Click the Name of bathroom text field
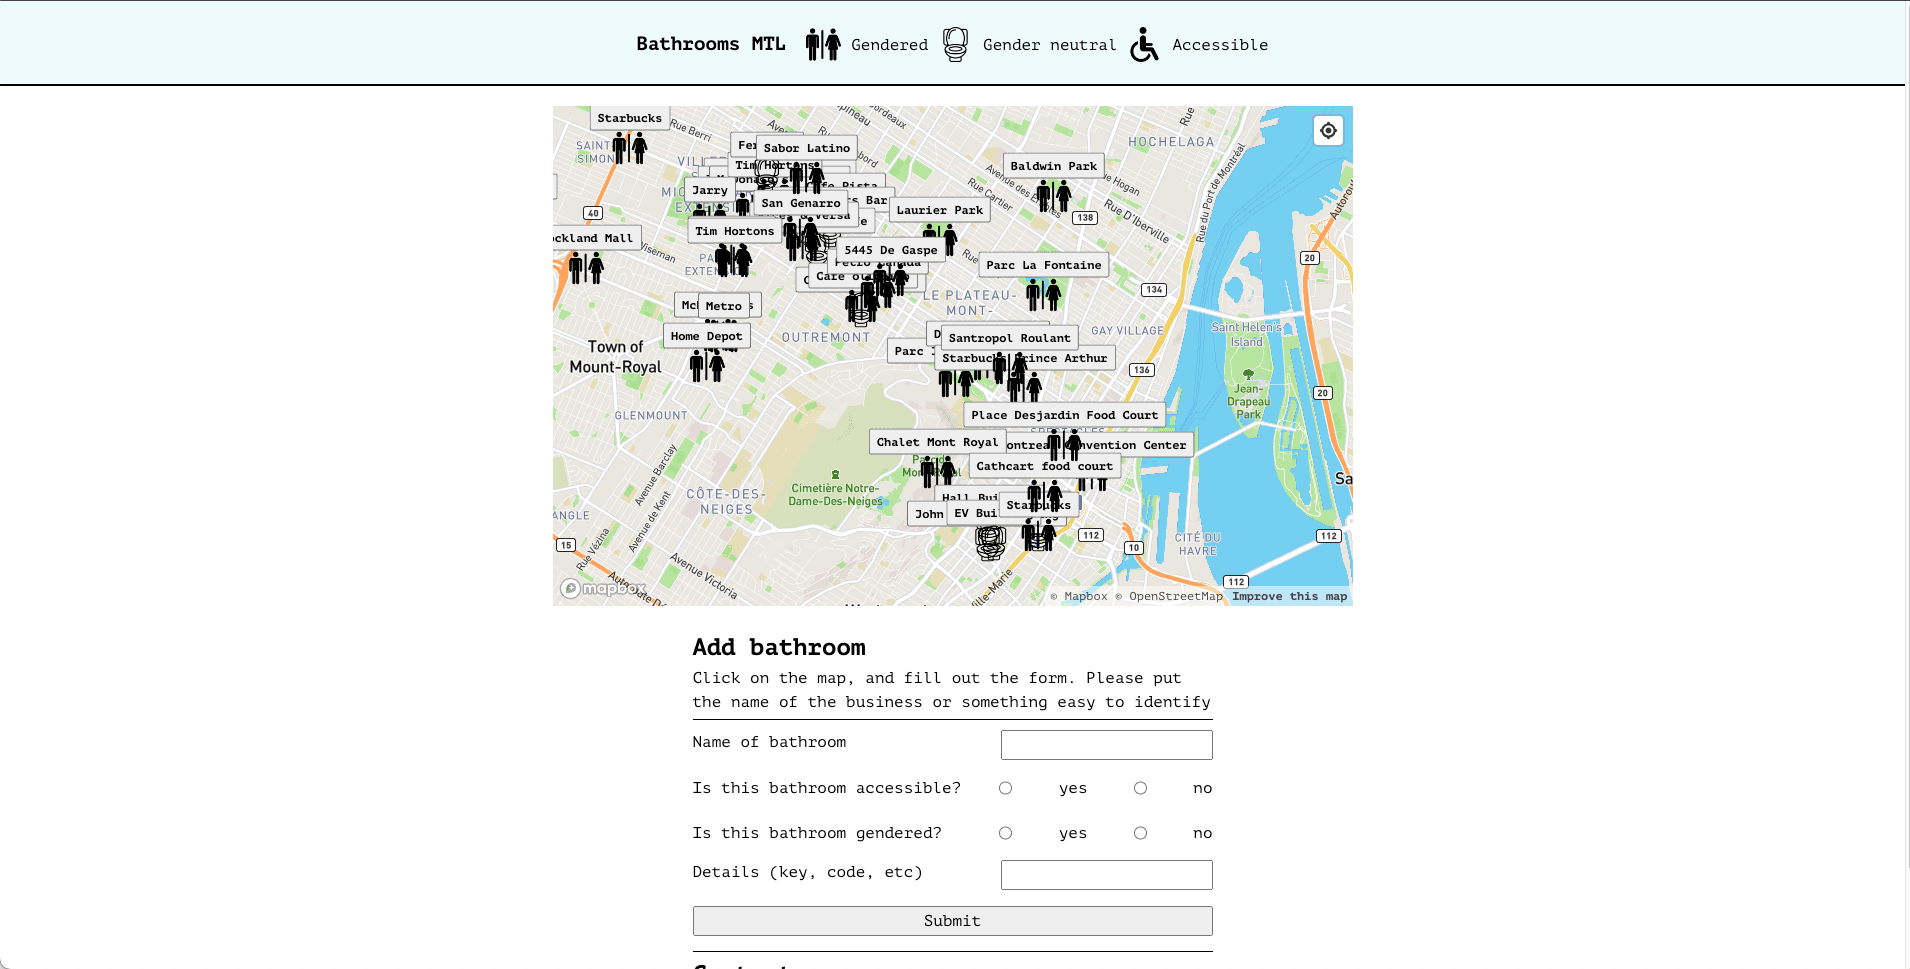 tap(1106, 745)
